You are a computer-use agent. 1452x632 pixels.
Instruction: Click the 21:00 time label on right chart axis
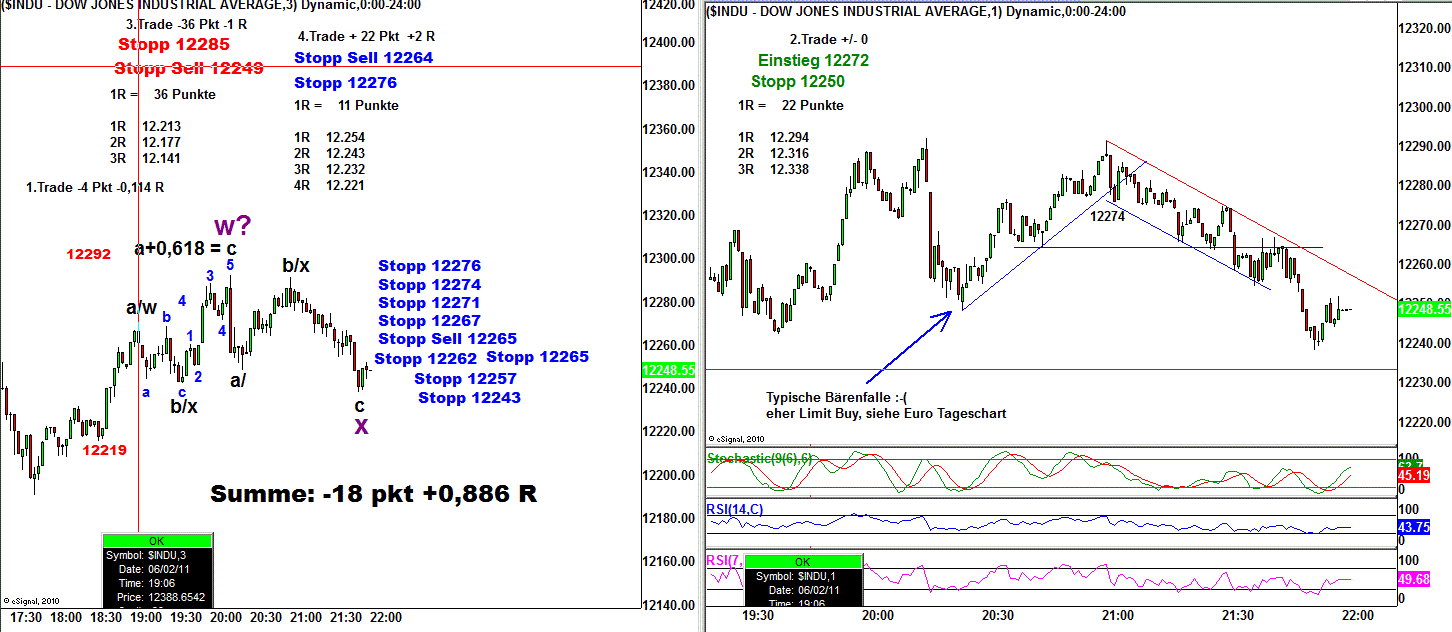(x=1117, y=615)
